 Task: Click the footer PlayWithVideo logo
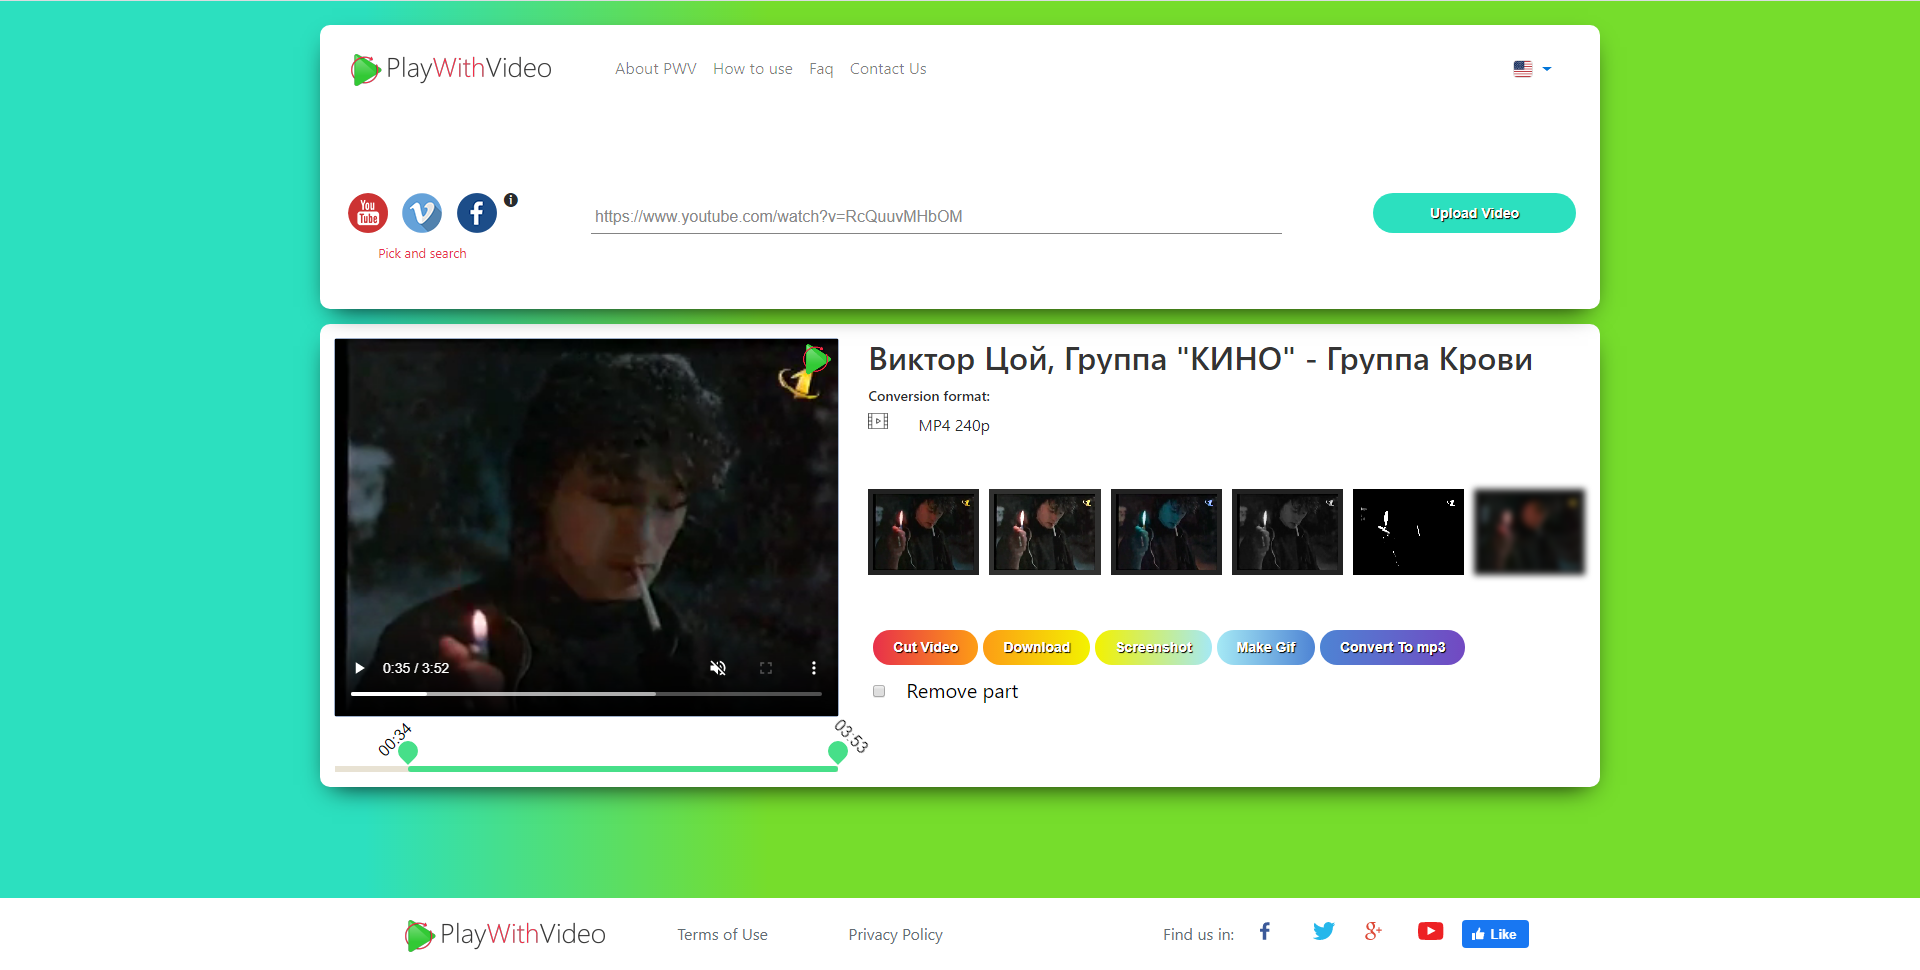pos(505,934)
